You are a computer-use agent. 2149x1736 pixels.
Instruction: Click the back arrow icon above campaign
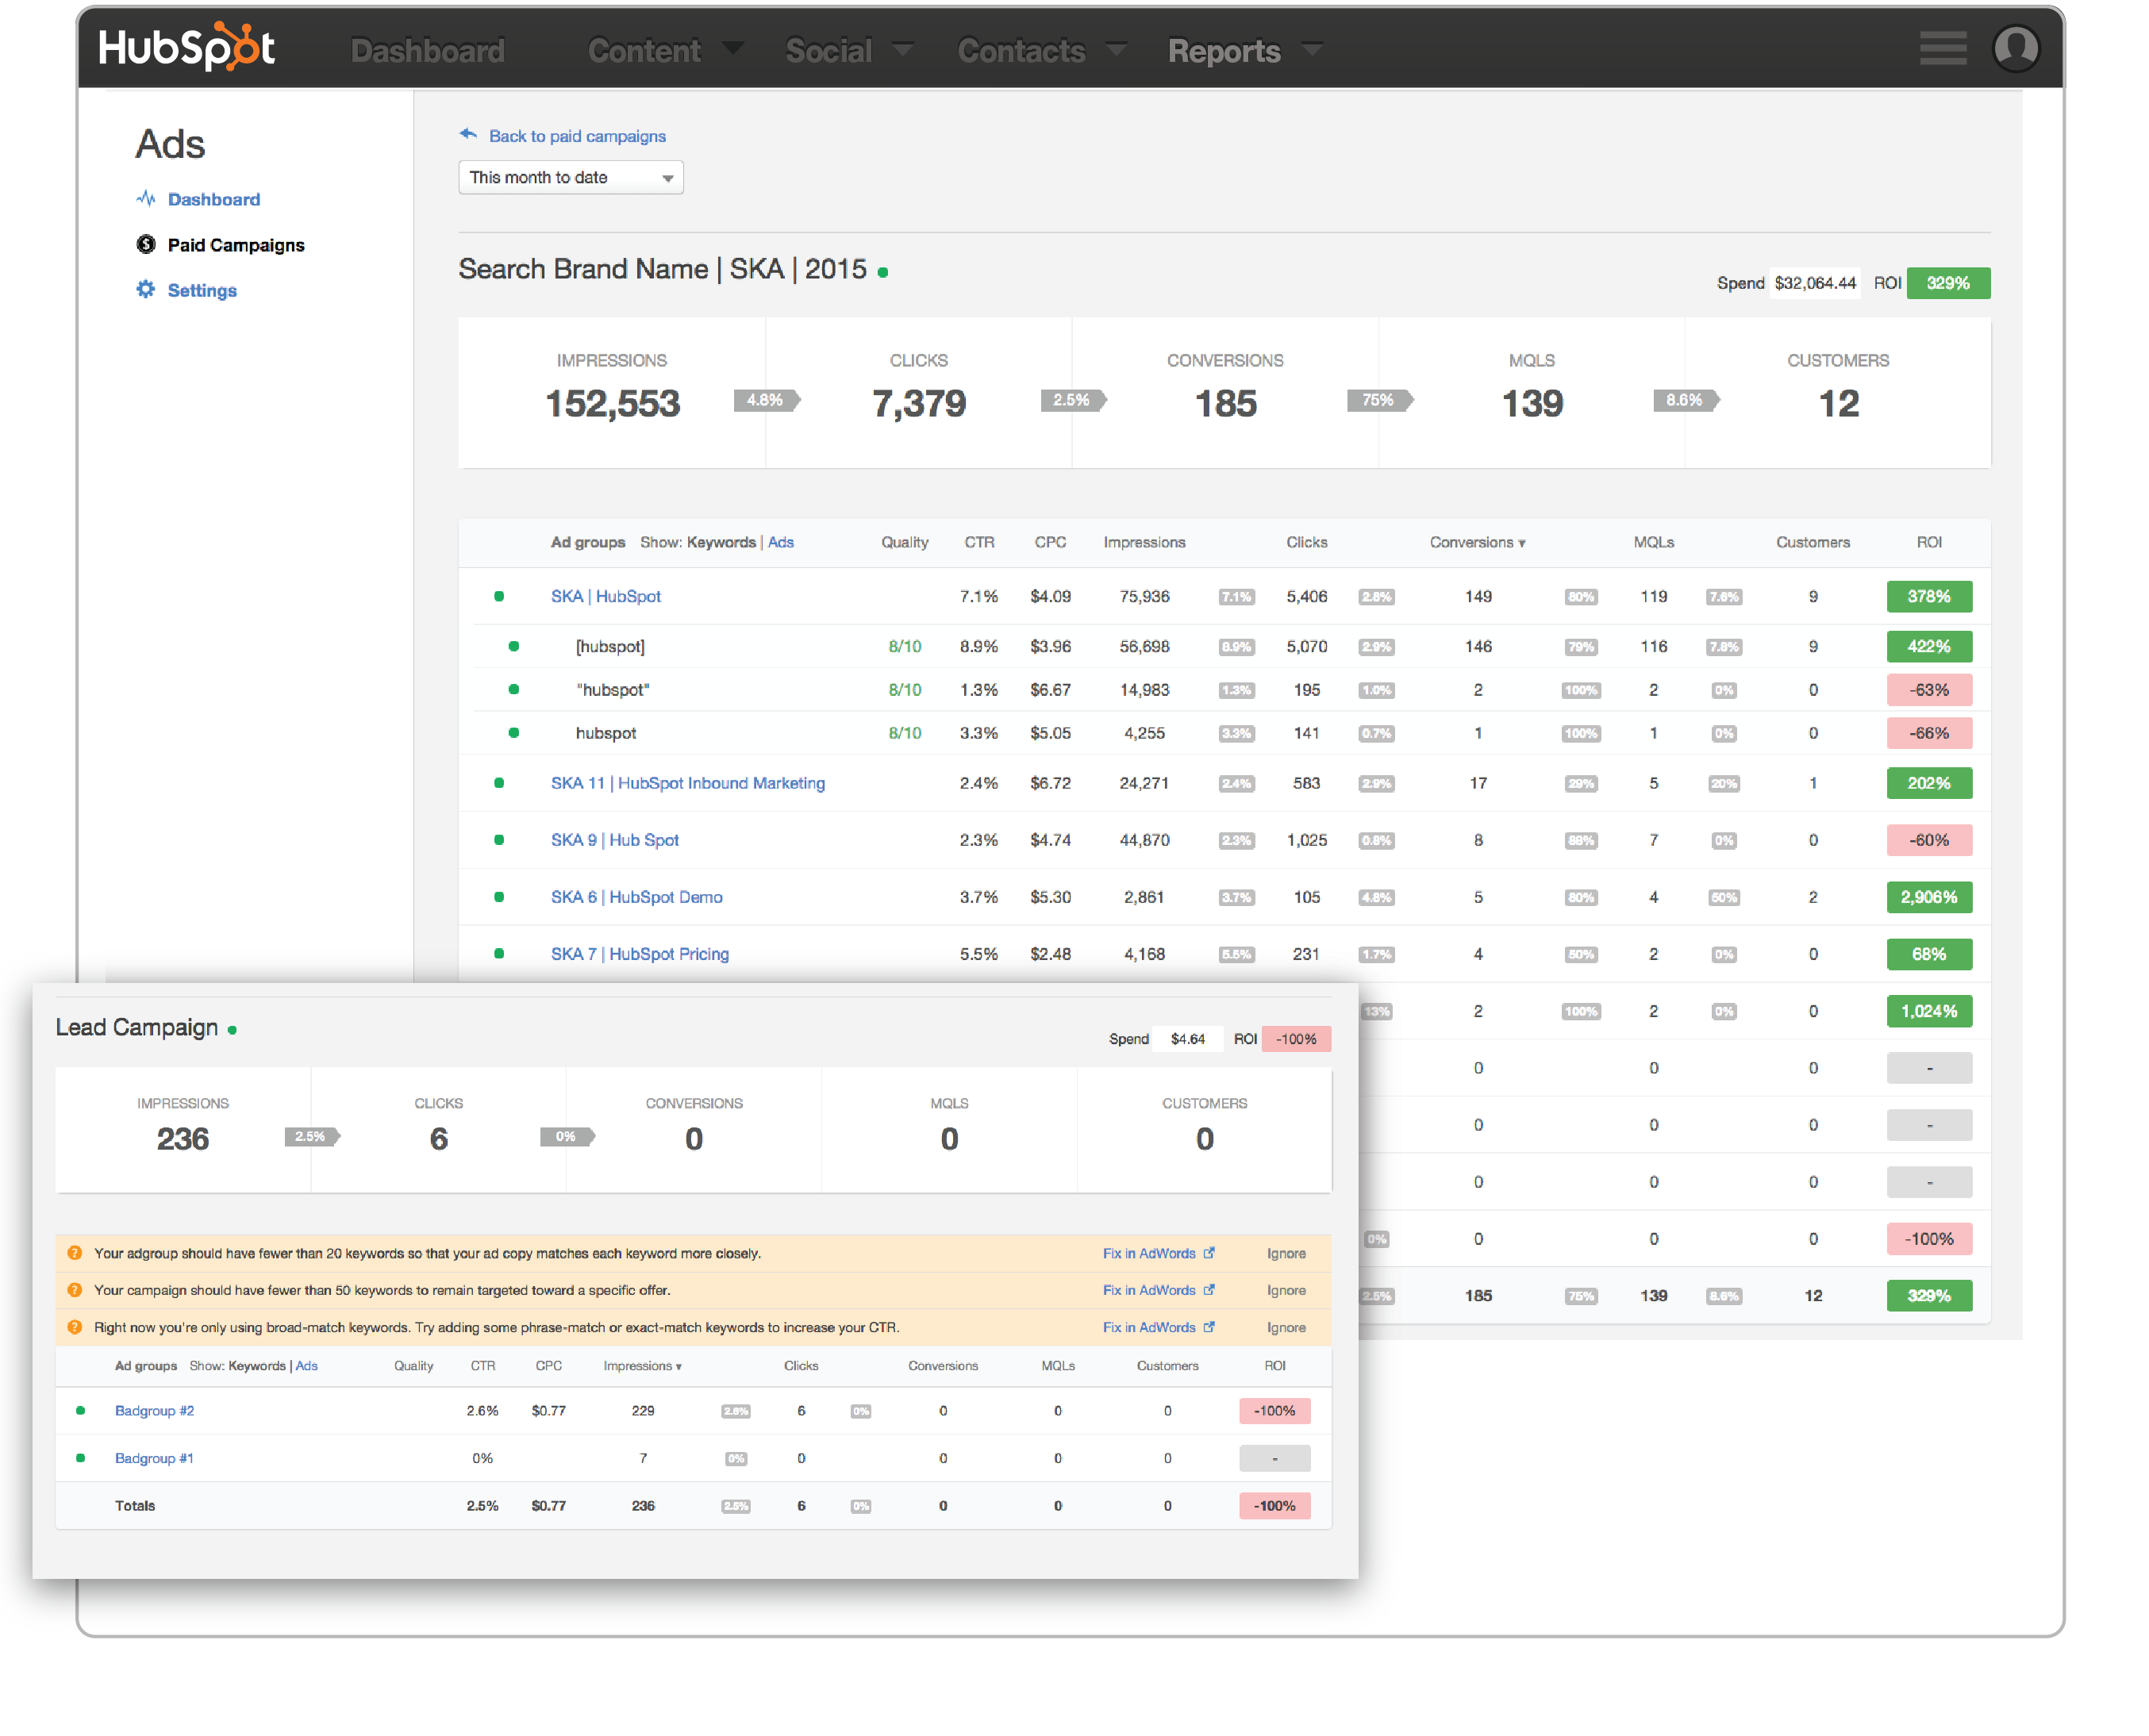pyautogui.click(x=468, y=134)
